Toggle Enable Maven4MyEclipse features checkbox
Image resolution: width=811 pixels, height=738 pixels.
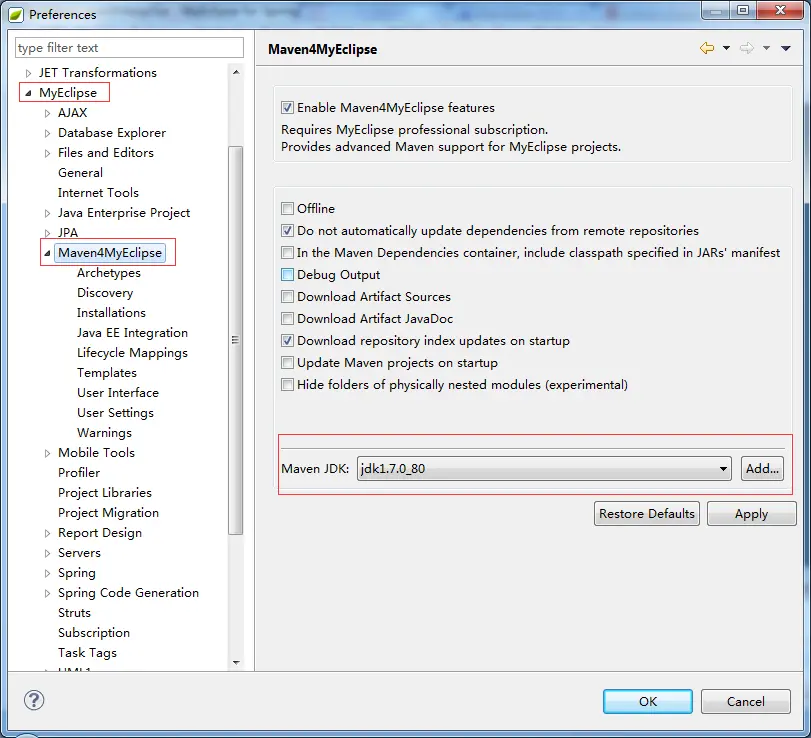tap(287, 108)
